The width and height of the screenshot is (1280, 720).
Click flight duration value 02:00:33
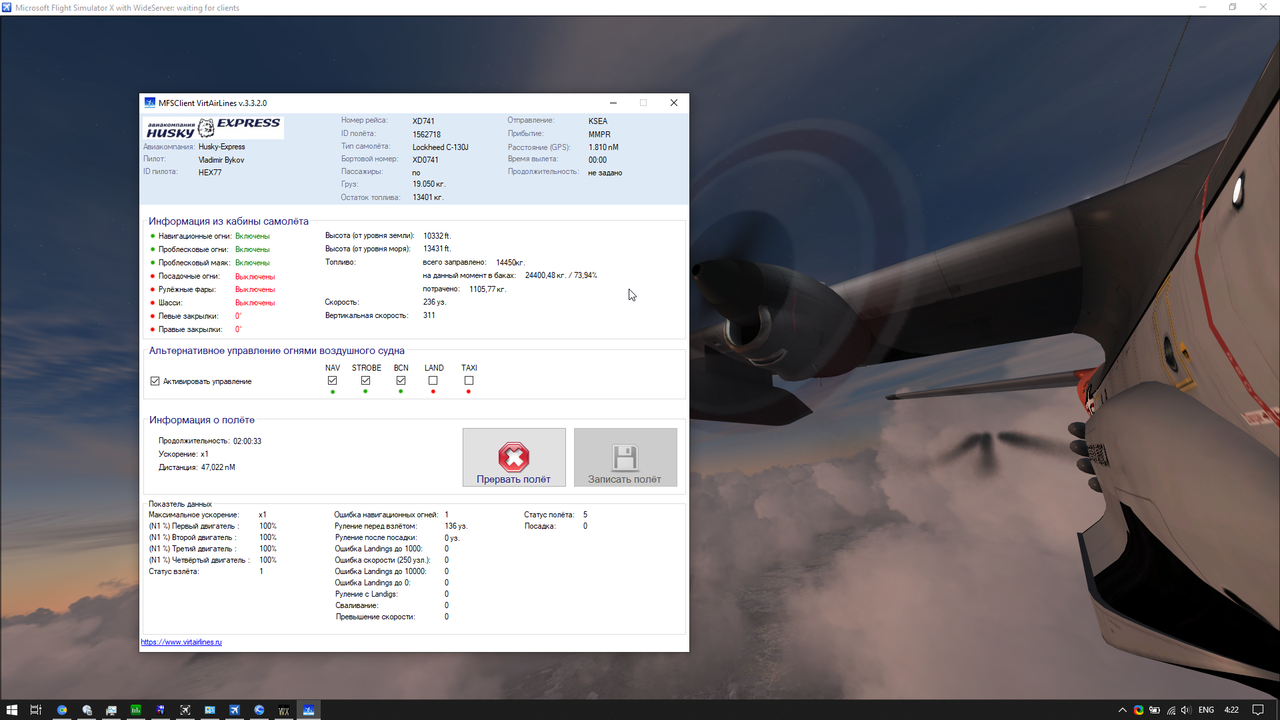(x=247, y=441)
